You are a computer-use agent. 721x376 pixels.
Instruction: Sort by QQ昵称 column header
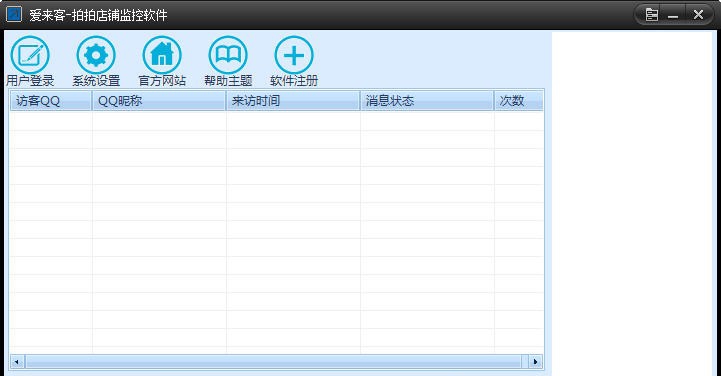coord(159,101)
